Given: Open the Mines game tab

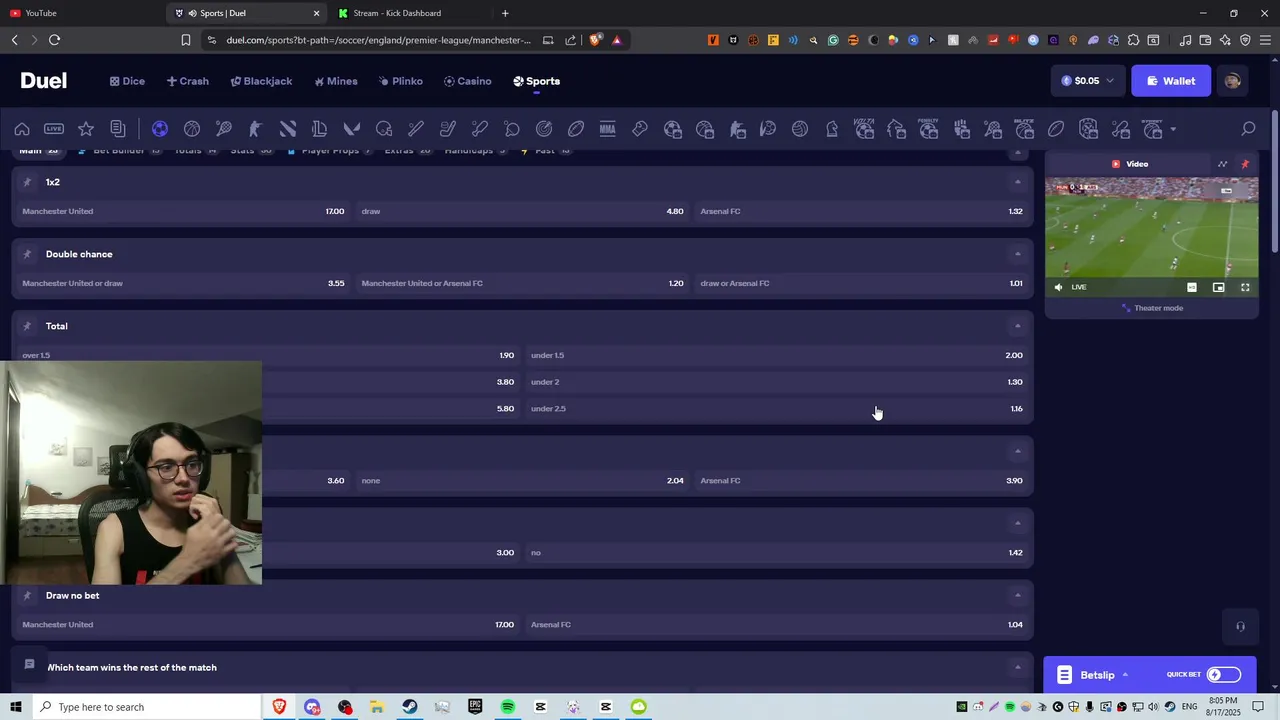Looking at the screenshot, I should click(x=336, y=81).
